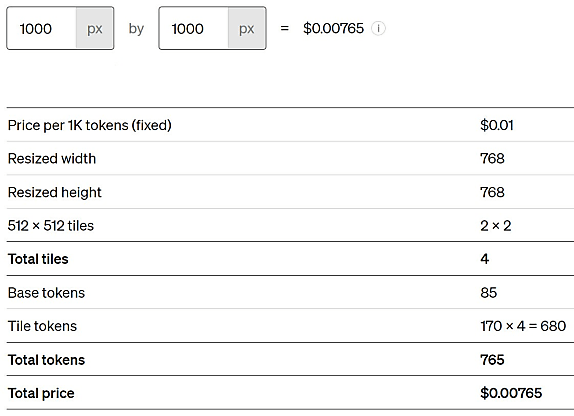574x416 pixels.
Task: Select the Resized height row label
Action: 55,192
